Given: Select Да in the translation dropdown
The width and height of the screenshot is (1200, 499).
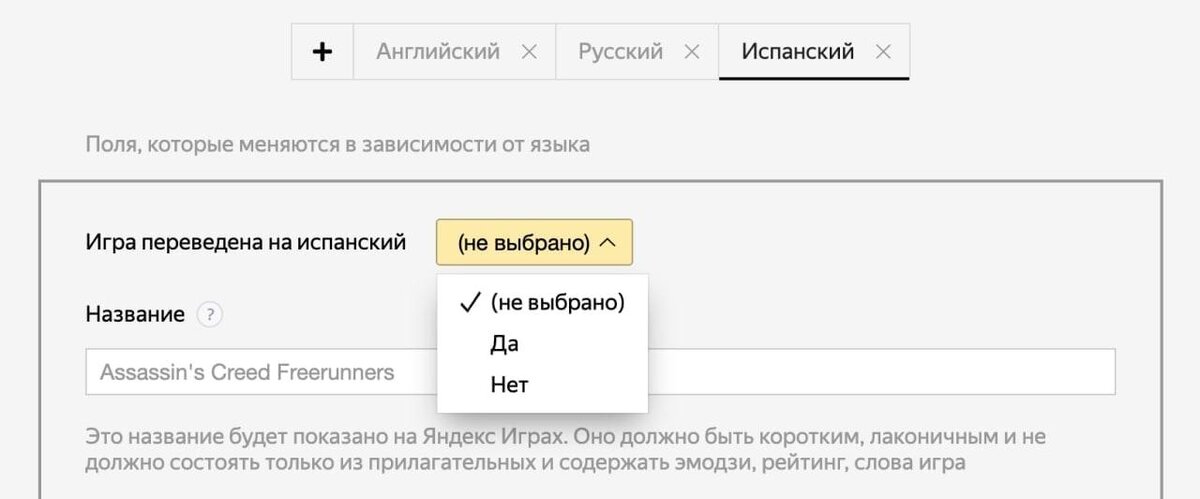Looking at the screenshot, I should [505, 344].
